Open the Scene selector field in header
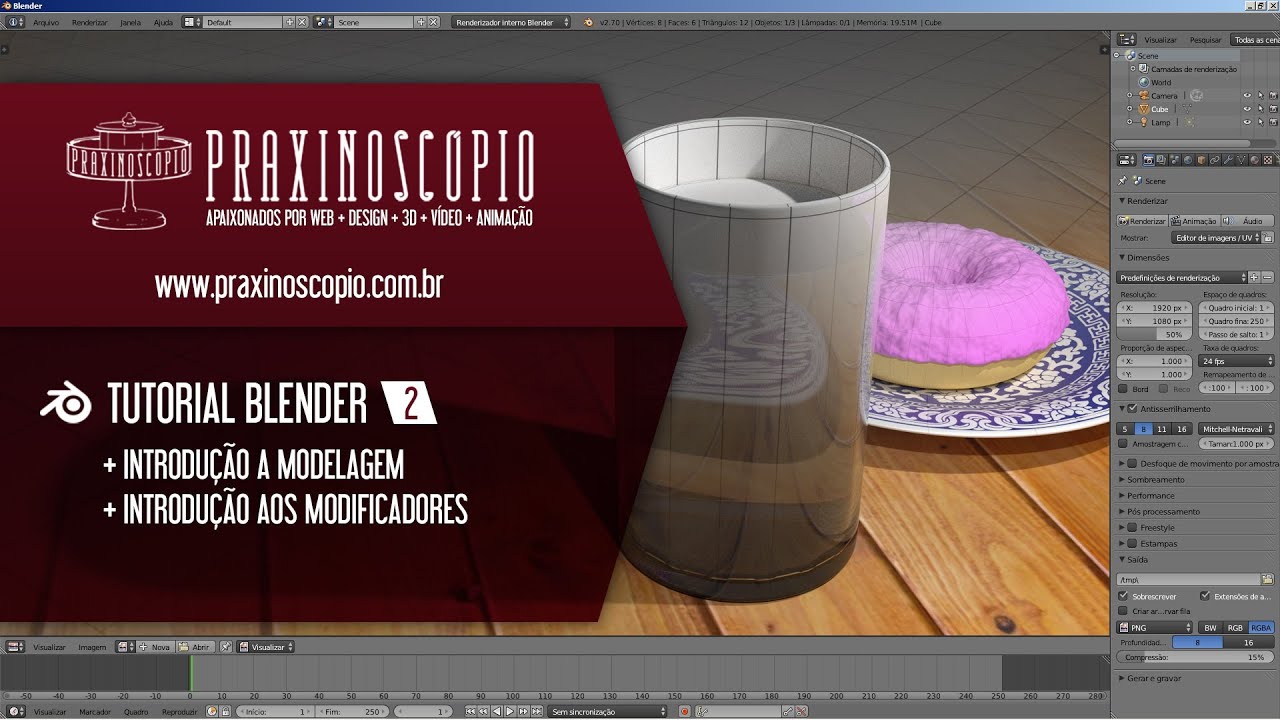Screen dimensions: 1280x720 374,22
